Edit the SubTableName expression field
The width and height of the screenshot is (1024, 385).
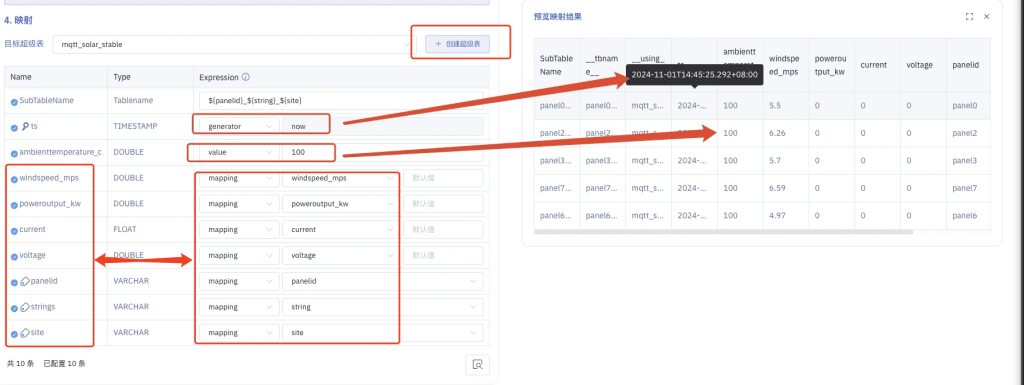click(x=342, y=100)
